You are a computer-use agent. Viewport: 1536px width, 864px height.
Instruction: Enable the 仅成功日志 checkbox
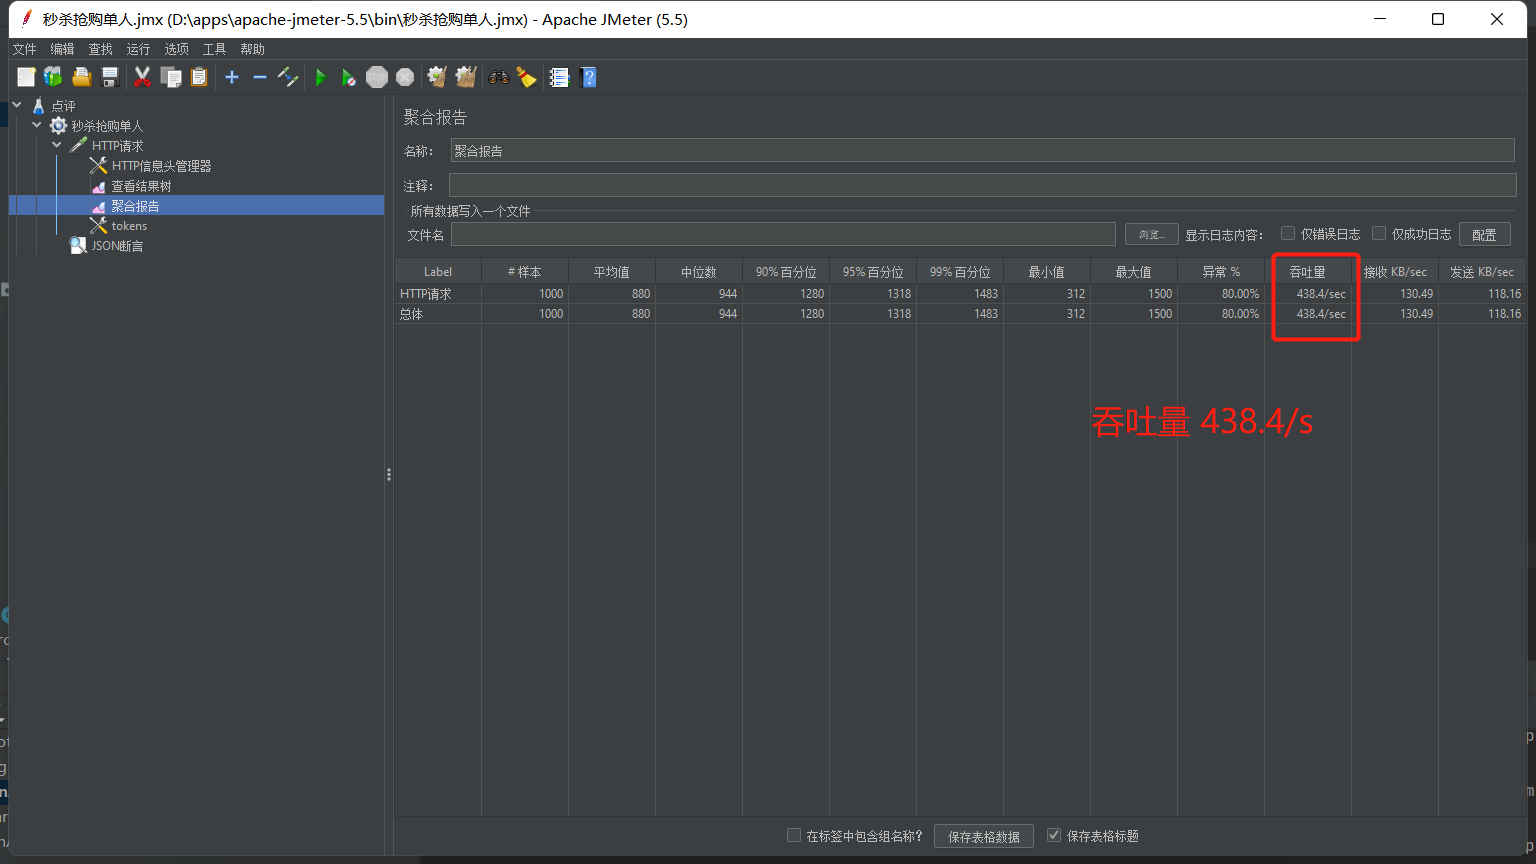[x=1379, y=233]
